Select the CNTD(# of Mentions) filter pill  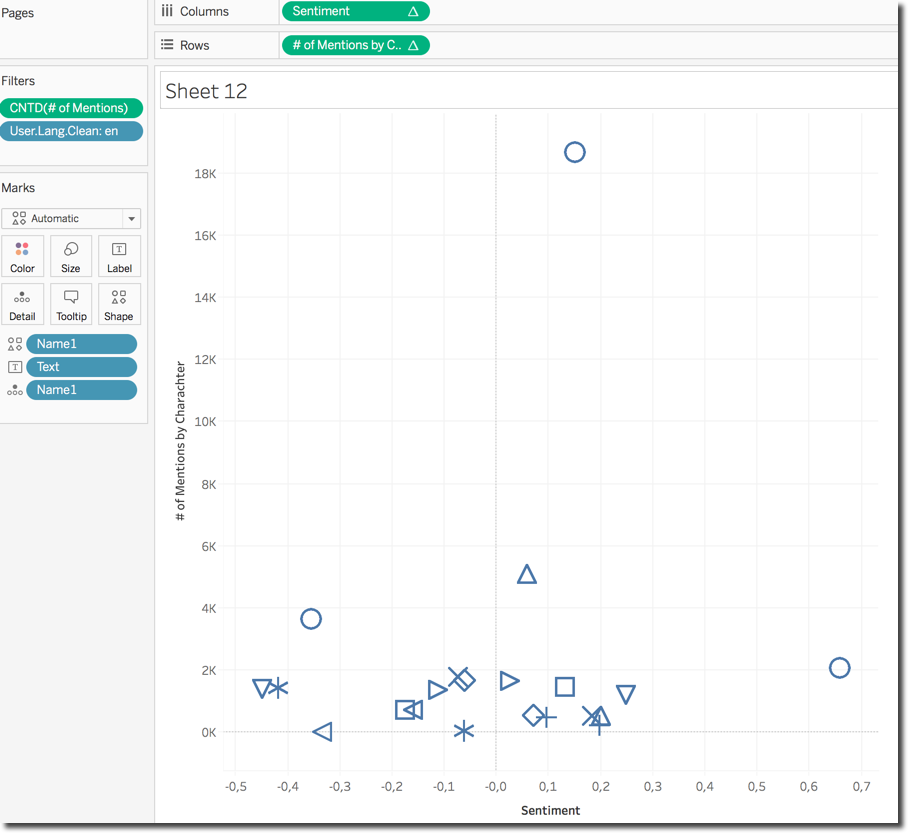tap(71, 107)
